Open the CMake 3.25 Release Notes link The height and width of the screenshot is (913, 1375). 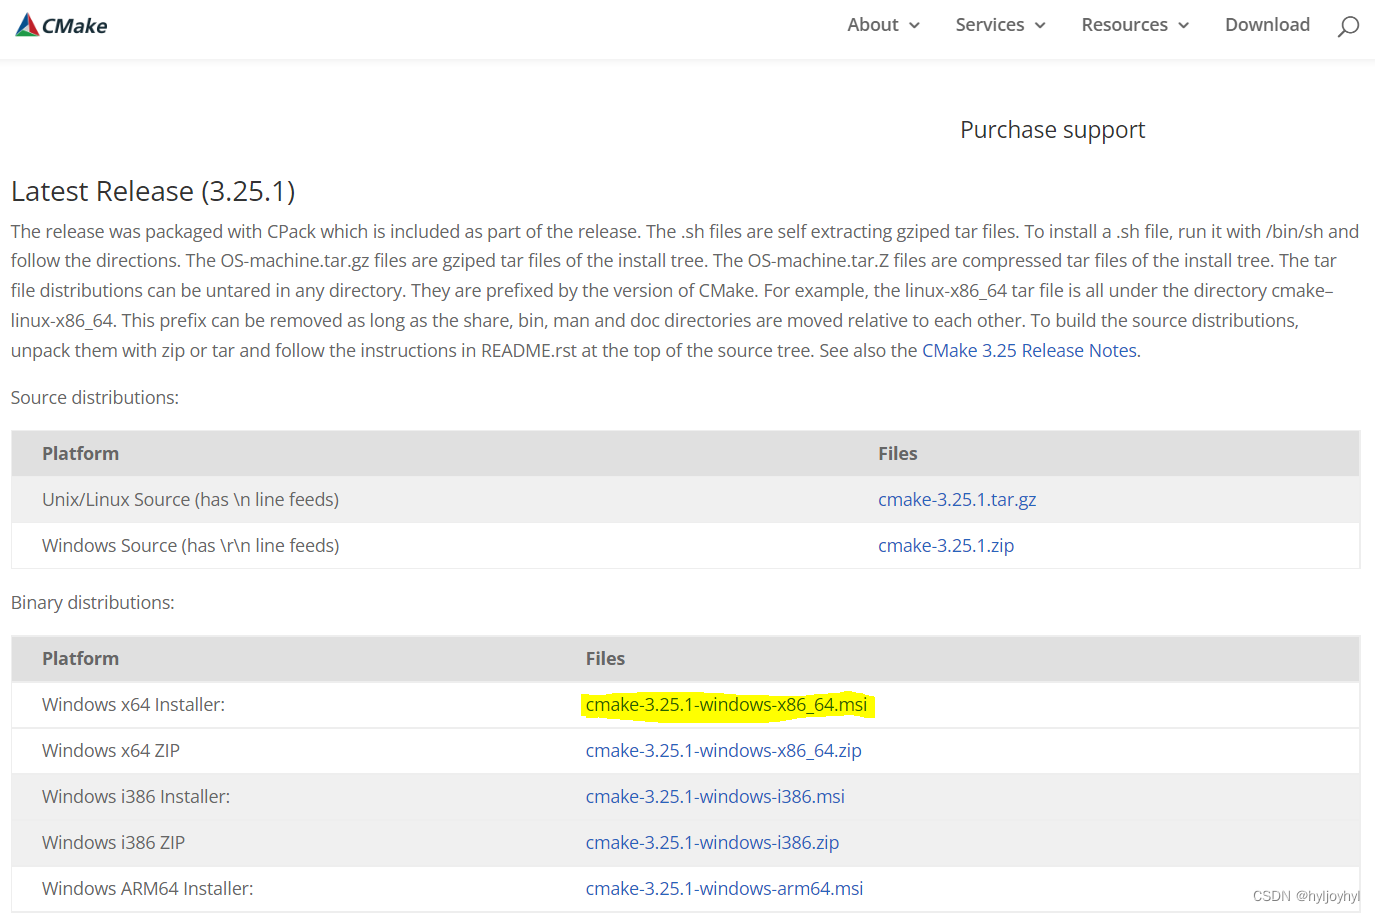[x=1029, y=351]
